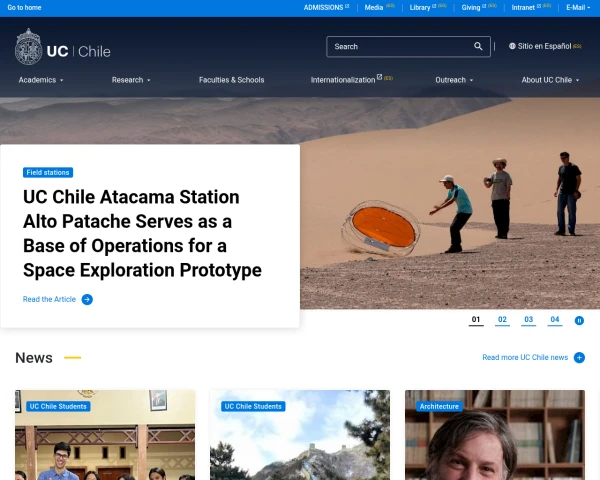Pause the hero carousel slideshow

tap(579, 320)
